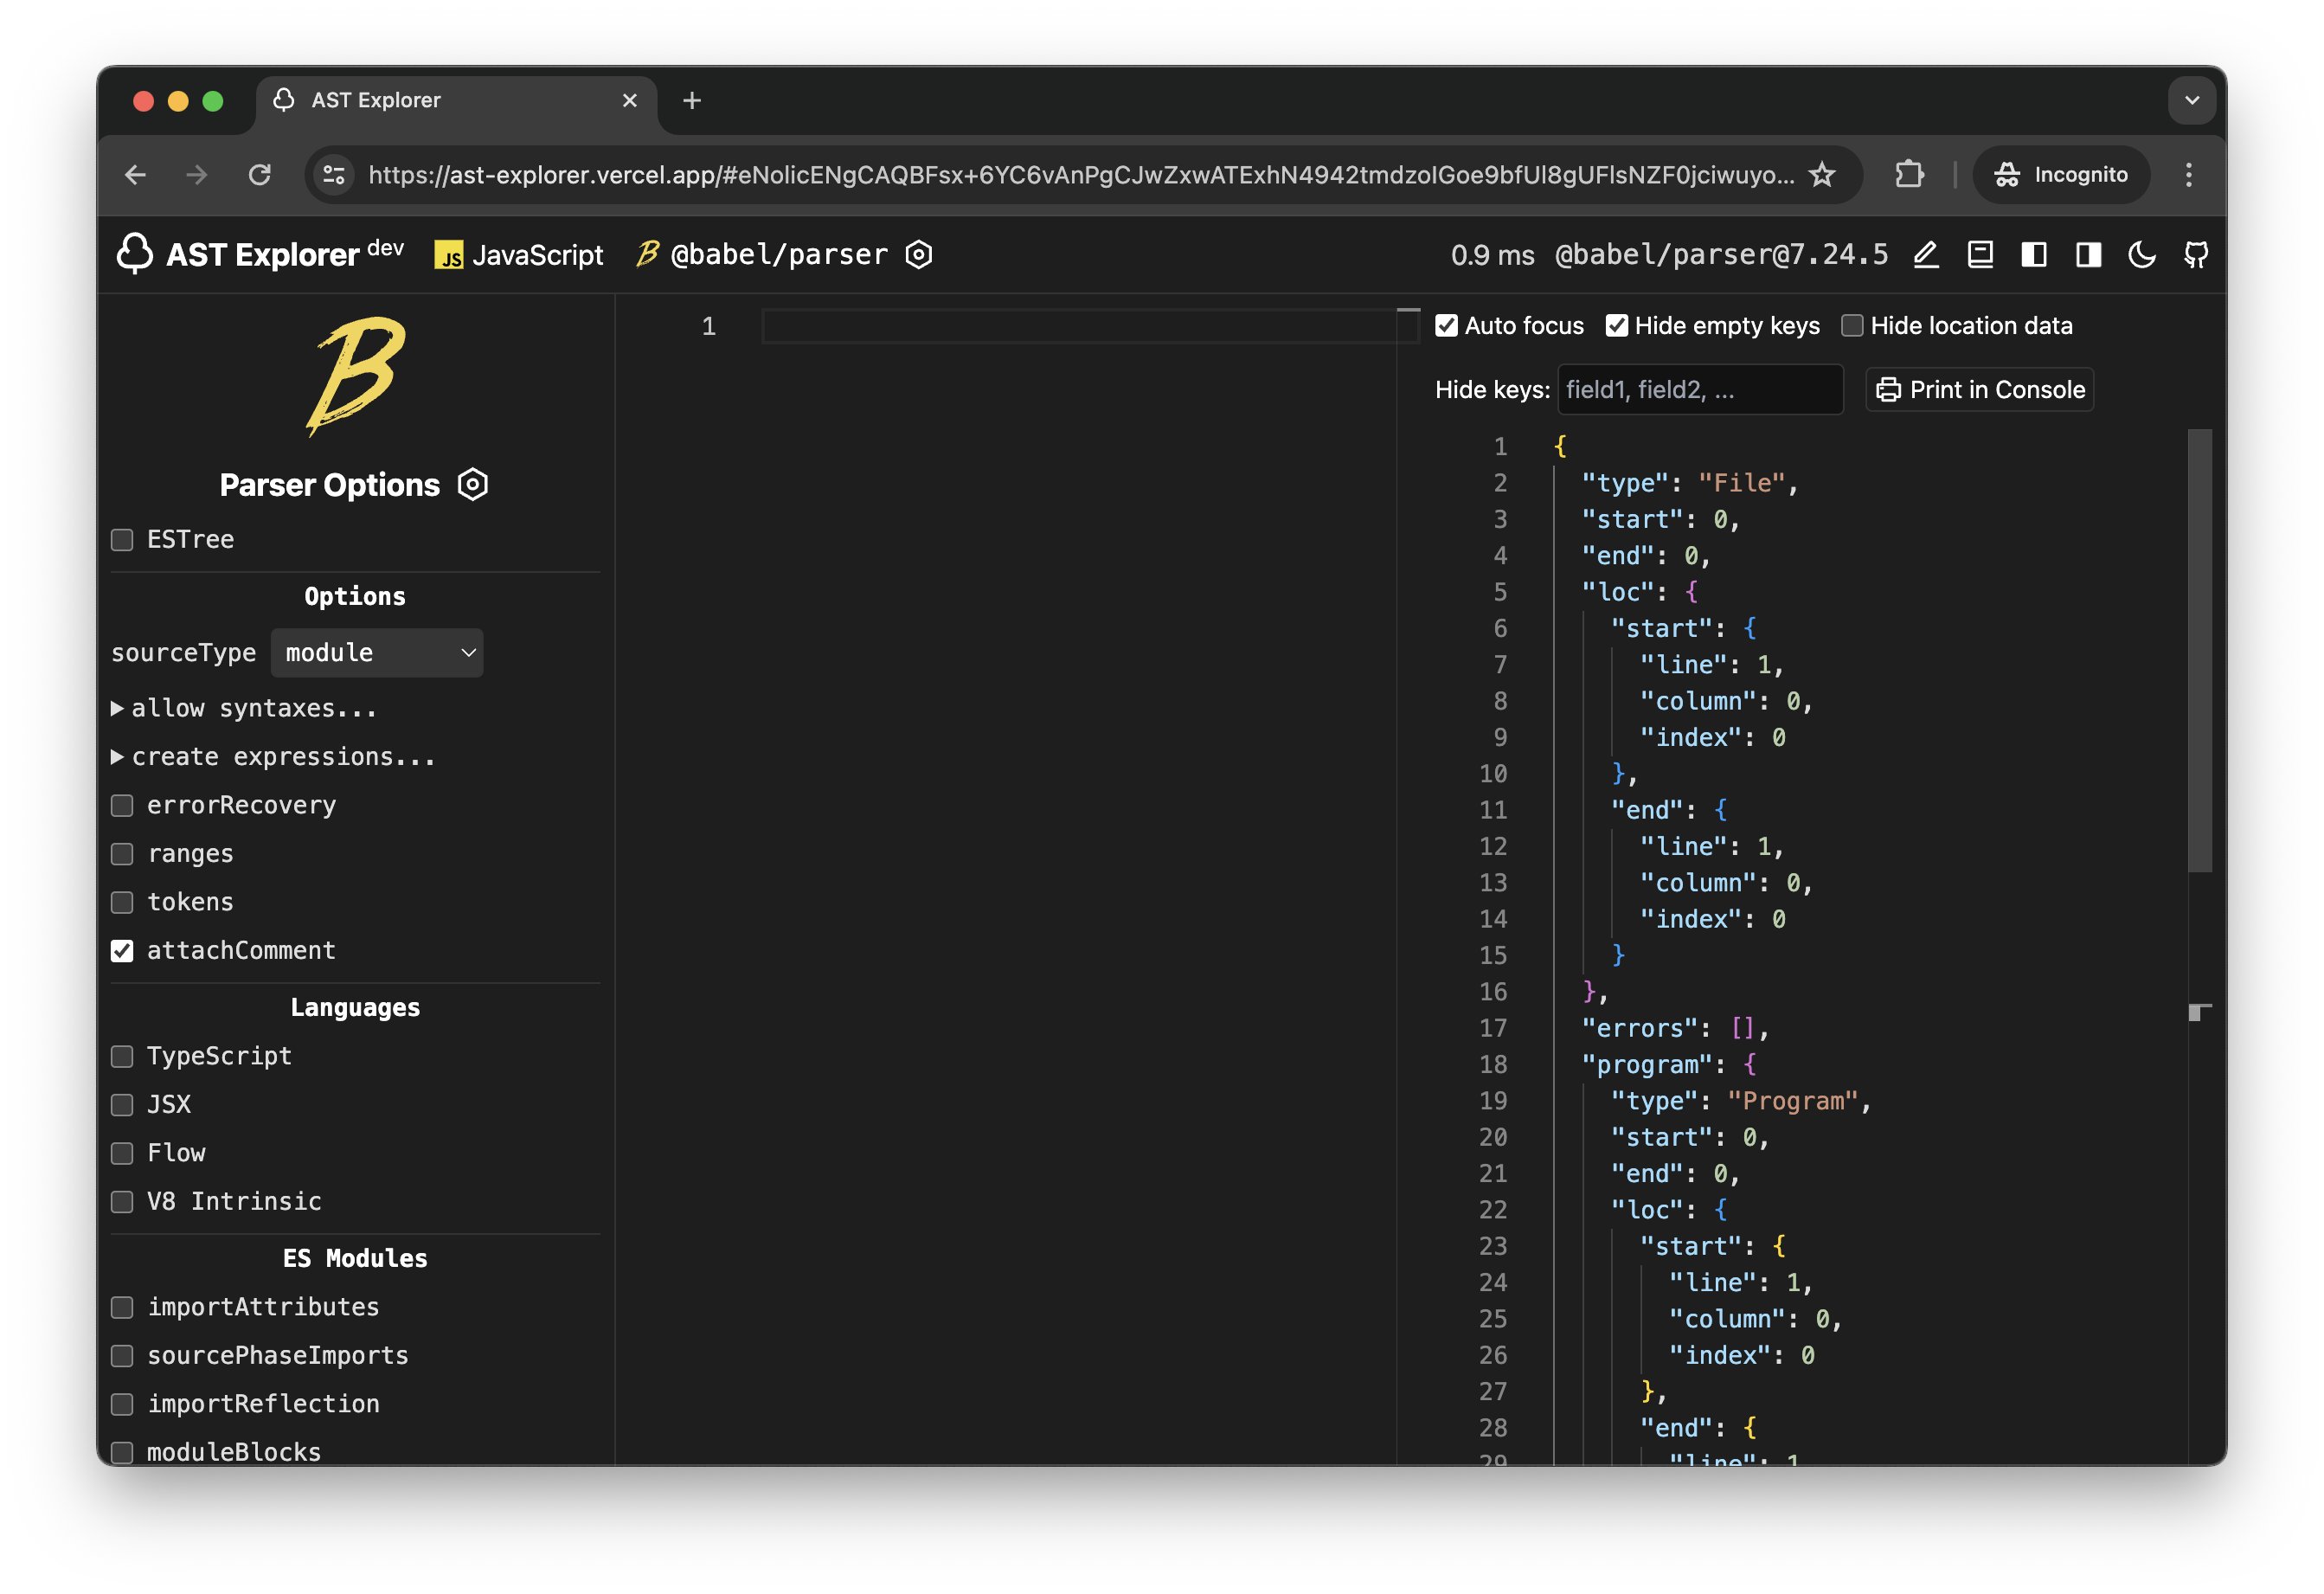Toggle the right panel layout icon
The height and width of the screenshot is (1594, 2324).
tap(2087, 255)
